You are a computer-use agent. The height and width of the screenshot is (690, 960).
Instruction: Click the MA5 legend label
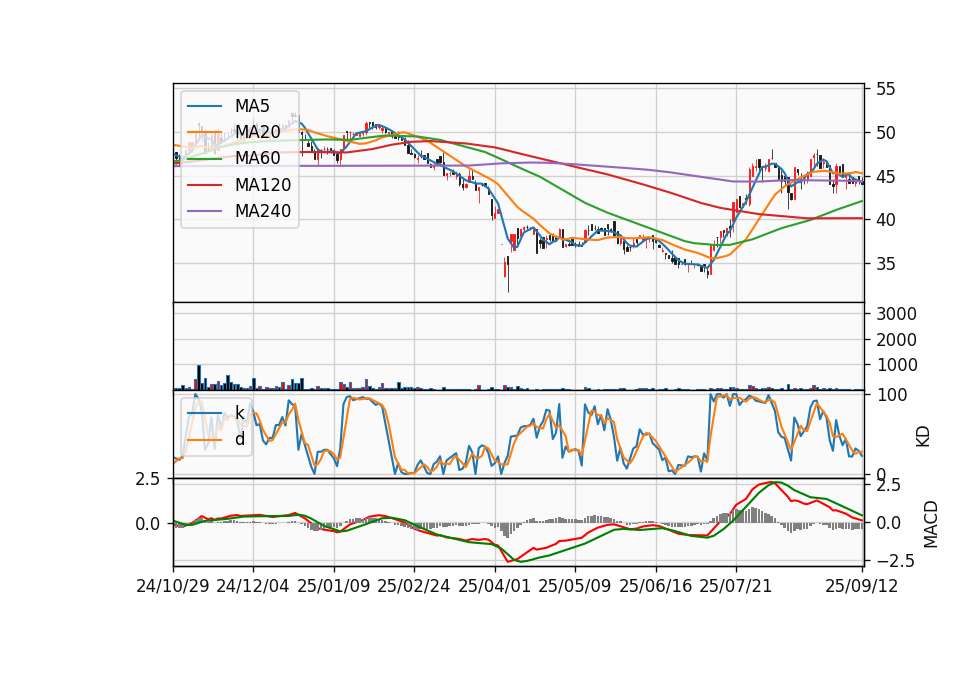(x=252, y=106)
